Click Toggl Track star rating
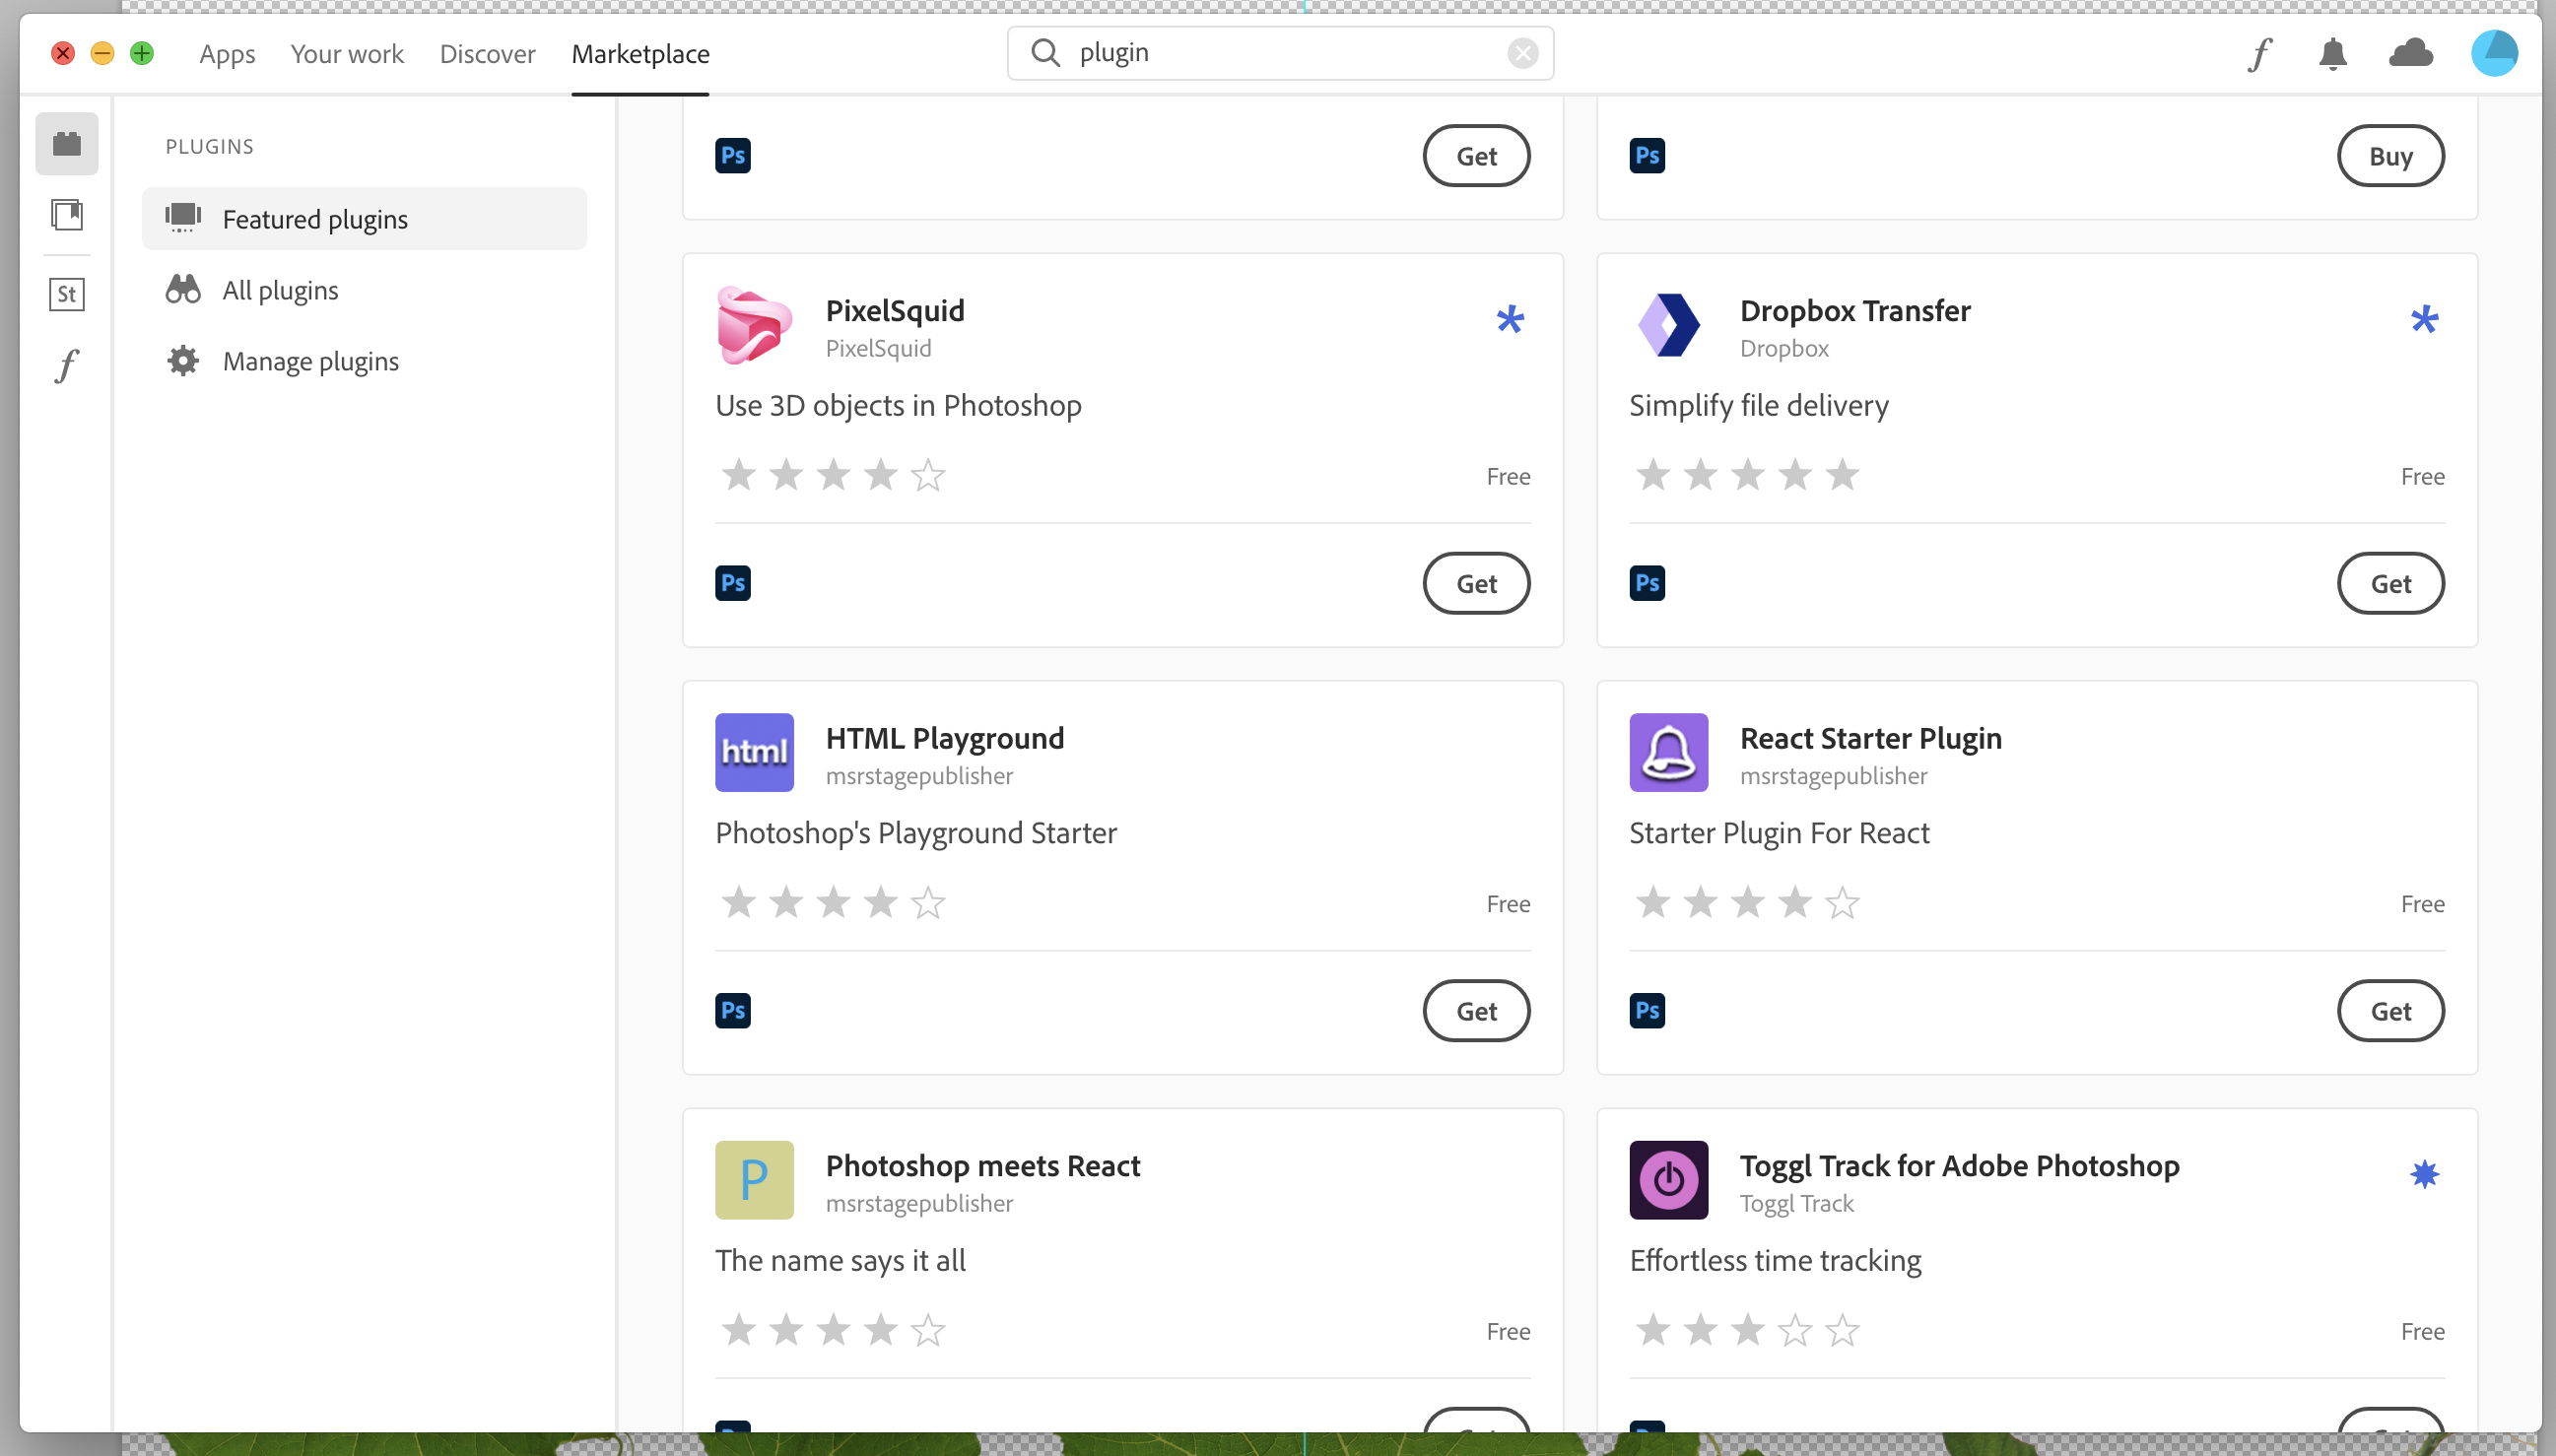The image size is (2556, 1456). click(1747, 1330)
